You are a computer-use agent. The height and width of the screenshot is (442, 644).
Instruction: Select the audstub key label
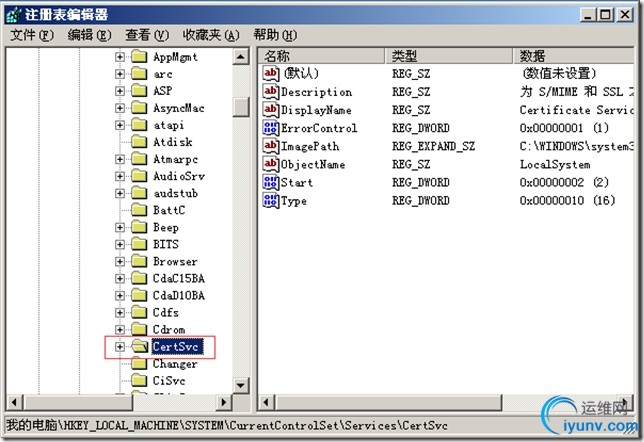[x=175, y=193]
